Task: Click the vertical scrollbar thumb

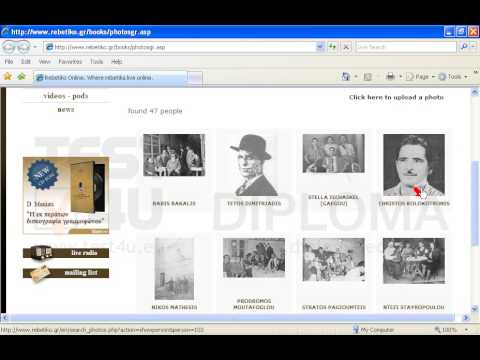Action: tap(475, 204)
